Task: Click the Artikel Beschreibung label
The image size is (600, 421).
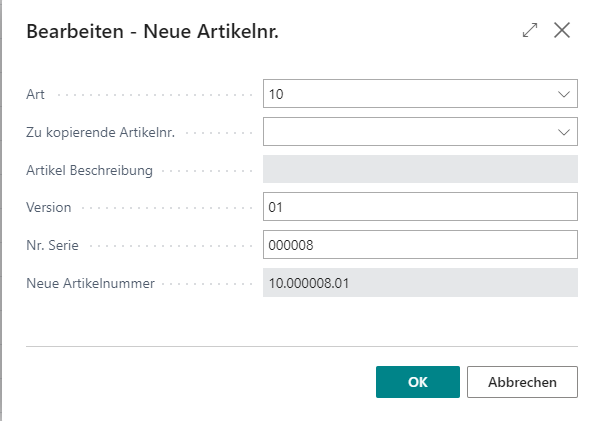Action: tap(89, 170)
